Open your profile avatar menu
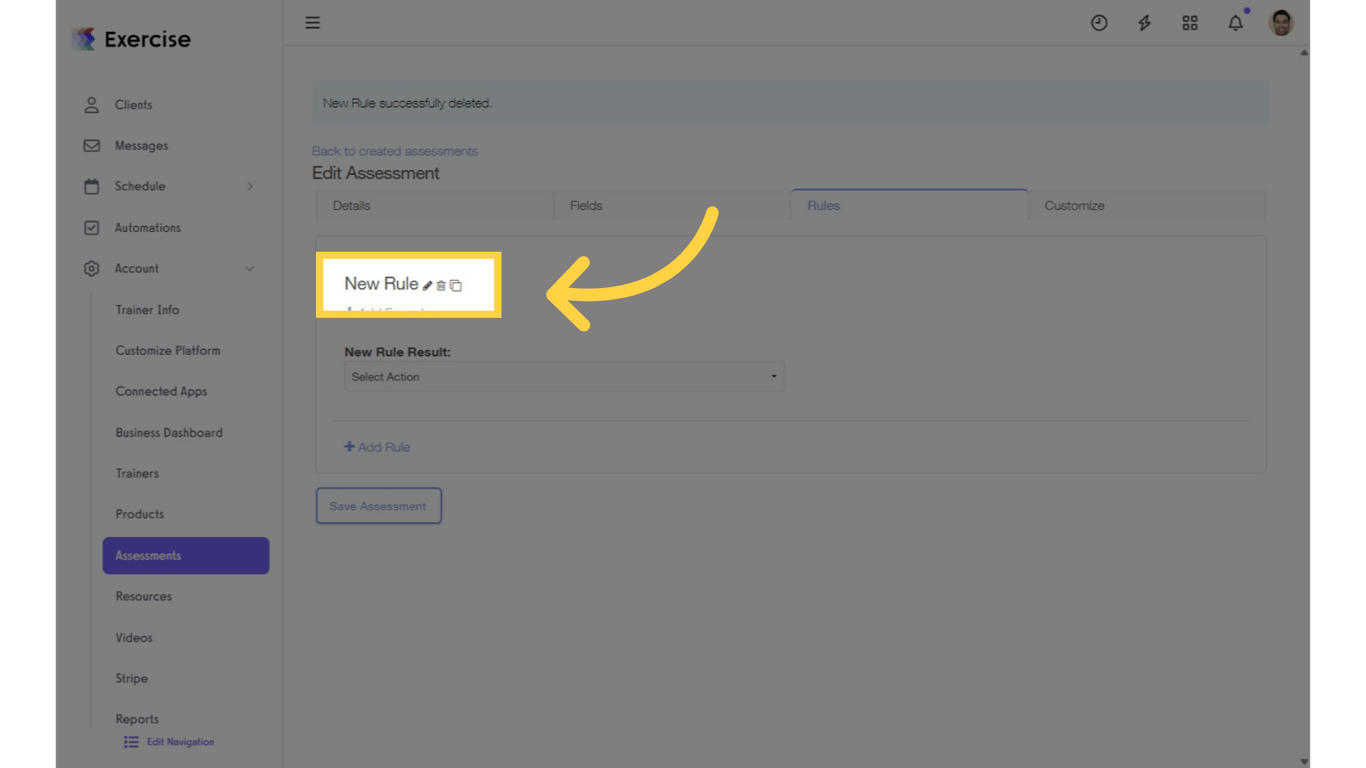Image resolution: width=1366 pixels, height=768 pixels. (x=1280, y=22)
